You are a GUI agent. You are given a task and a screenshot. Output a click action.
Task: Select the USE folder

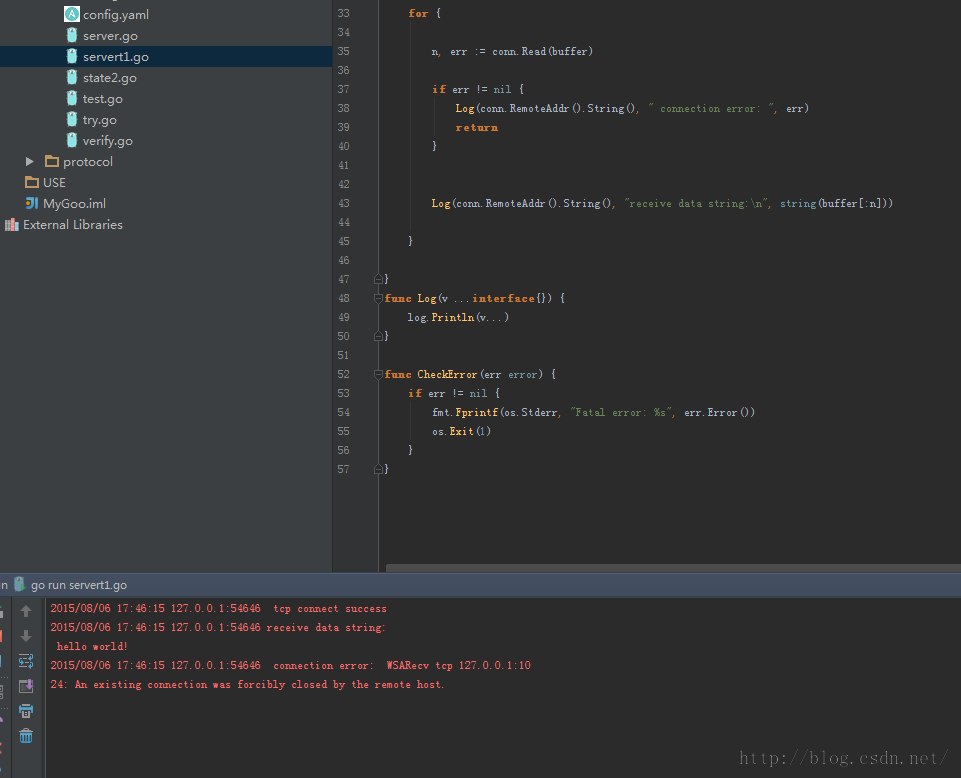tap(54, 183)
